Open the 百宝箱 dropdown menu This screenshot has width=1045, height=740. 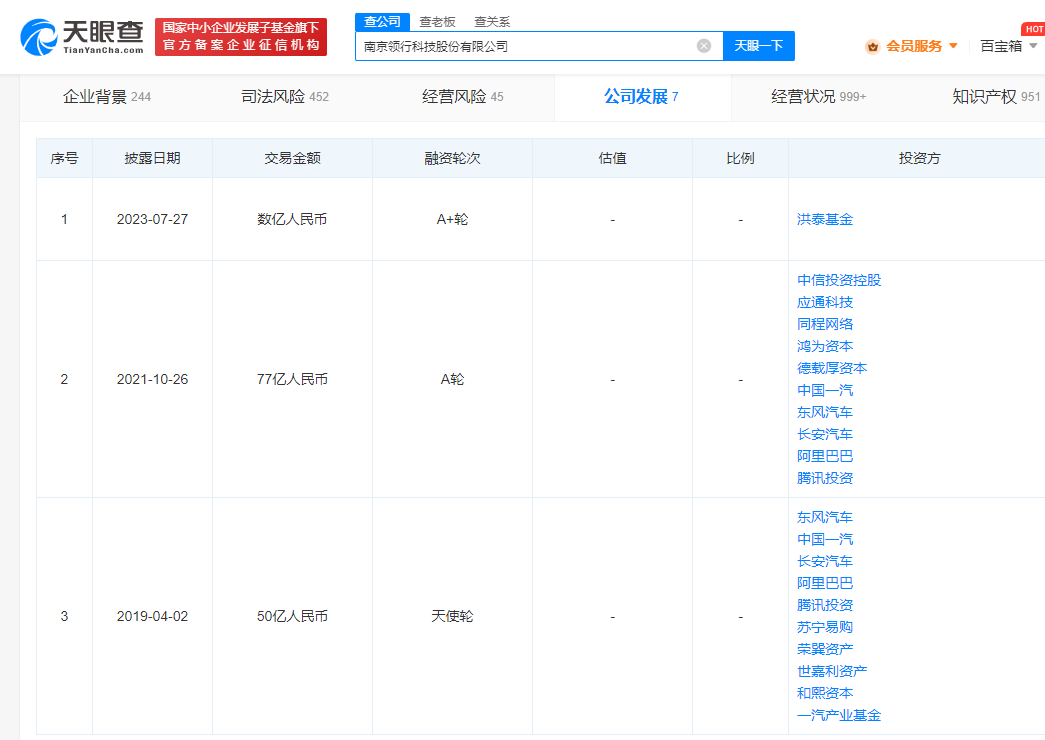point(1000,45)
